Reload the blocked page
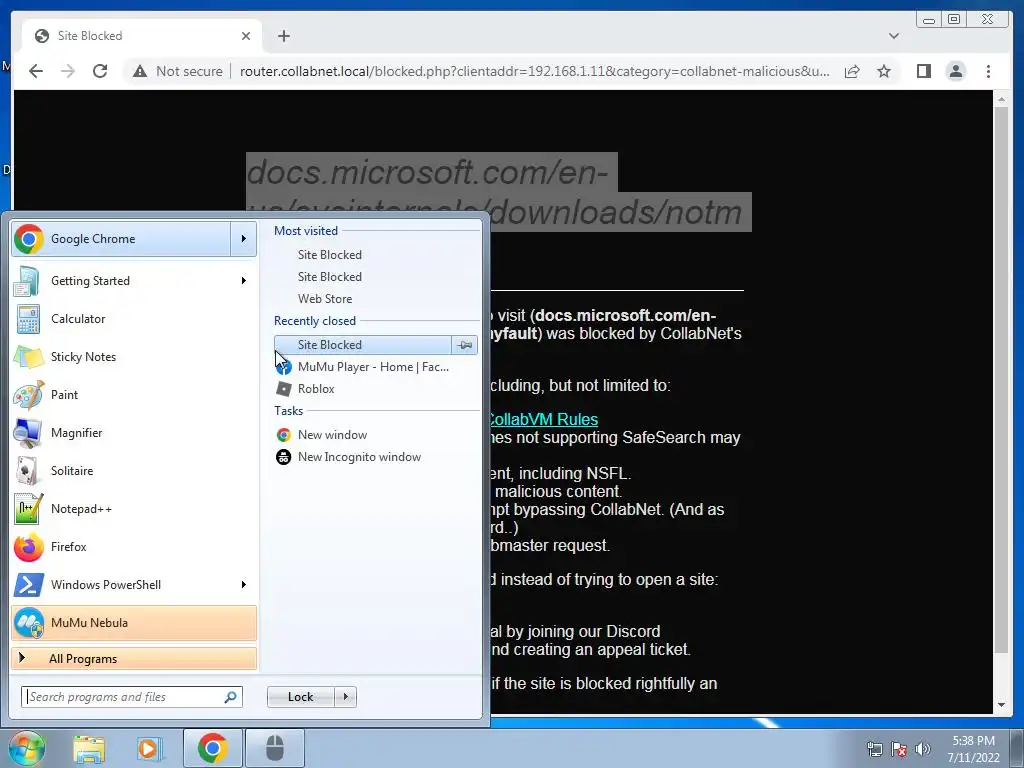 point(100,71)
